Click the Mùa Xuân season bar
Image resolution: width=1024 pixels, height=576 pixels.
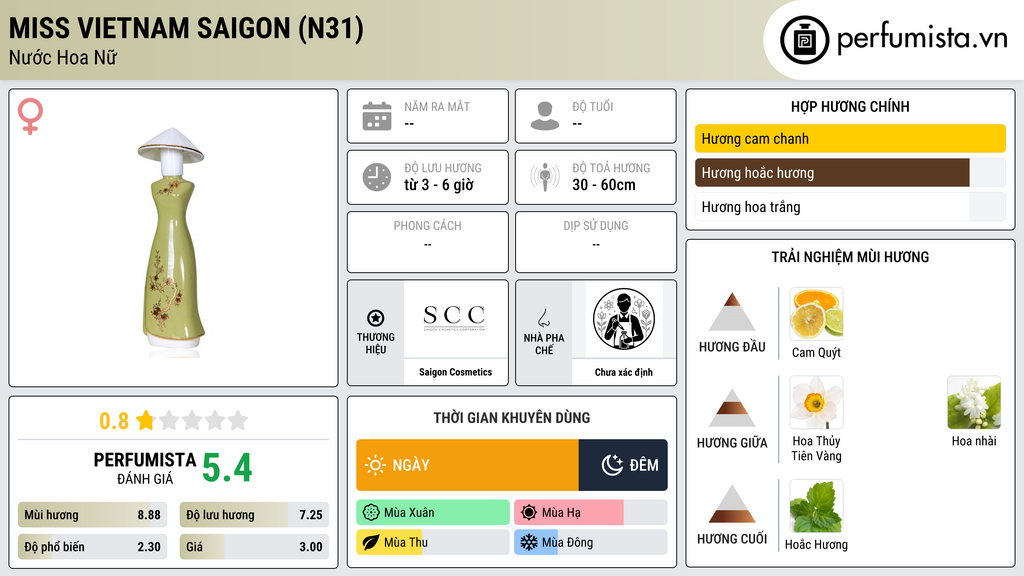(x=433, y=513)
